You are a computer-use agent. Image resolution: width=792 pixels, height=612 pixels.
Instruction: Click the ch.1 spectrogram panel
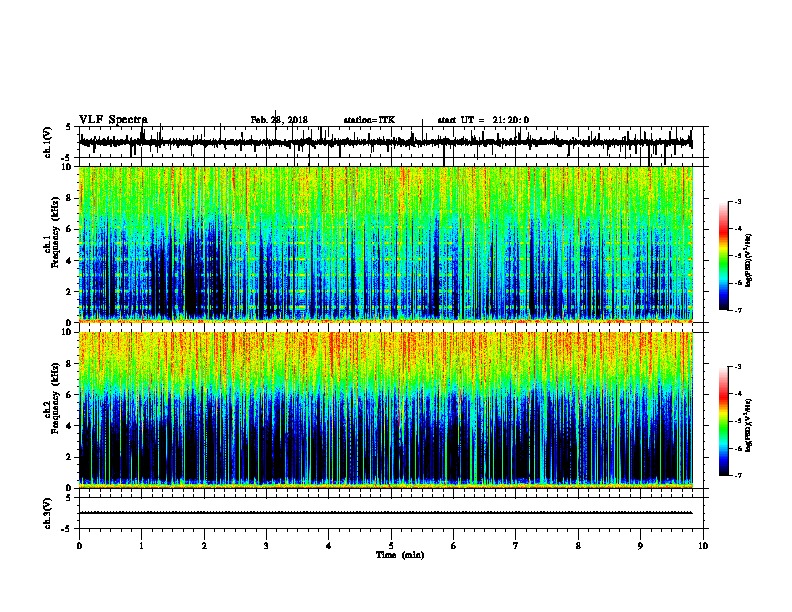tap(386, 244)
